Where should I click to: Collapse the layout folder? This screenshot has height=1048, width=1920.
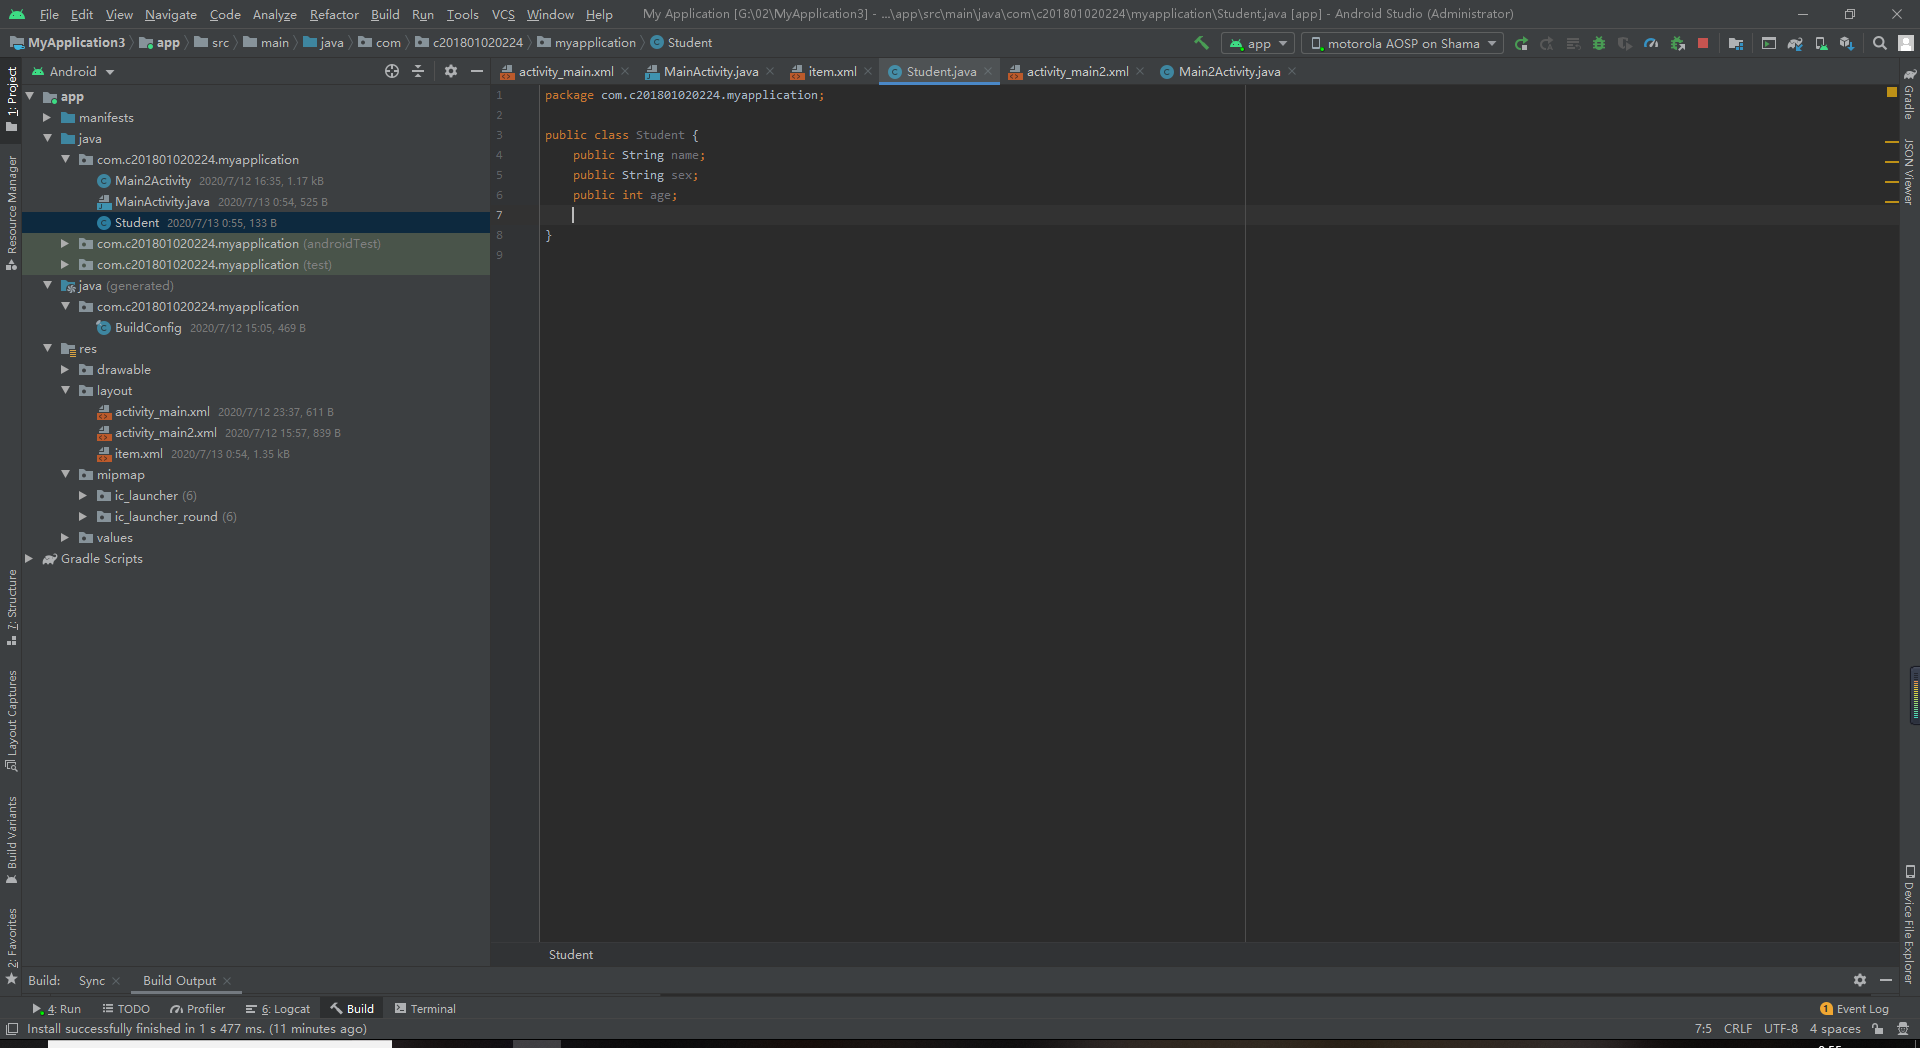[65, 390]
